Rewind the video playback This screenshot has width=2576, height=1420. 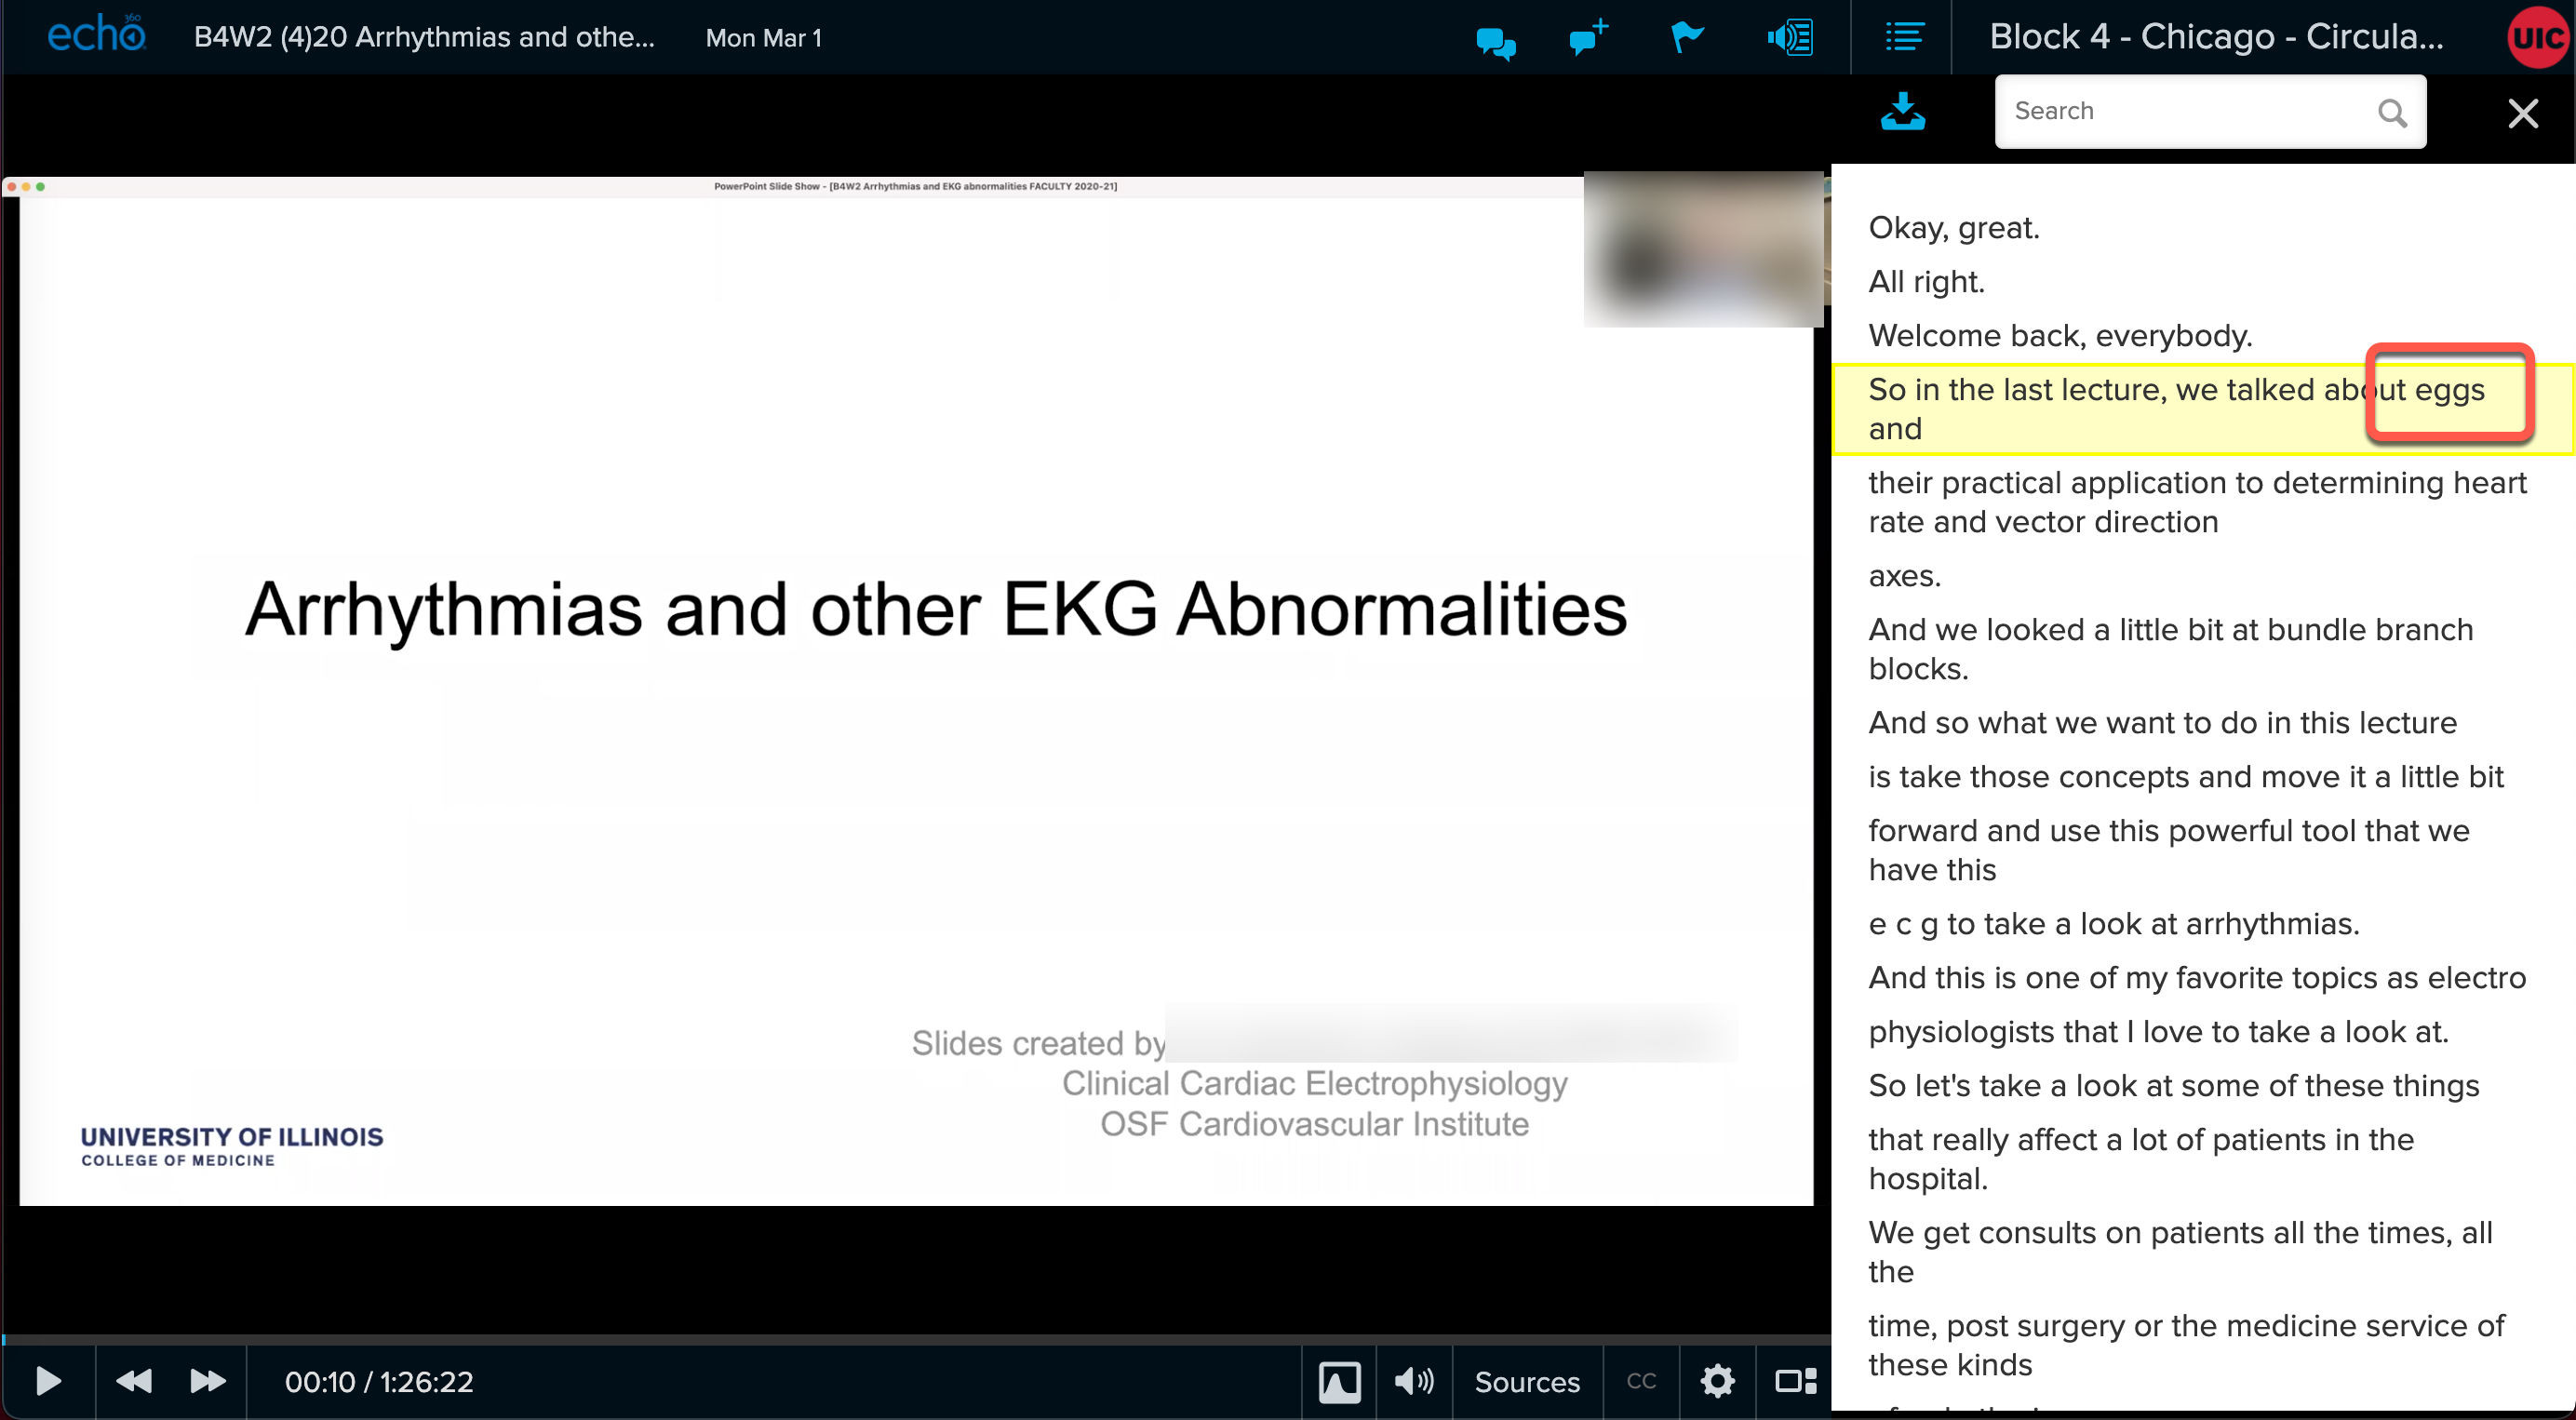[133, 1381]
